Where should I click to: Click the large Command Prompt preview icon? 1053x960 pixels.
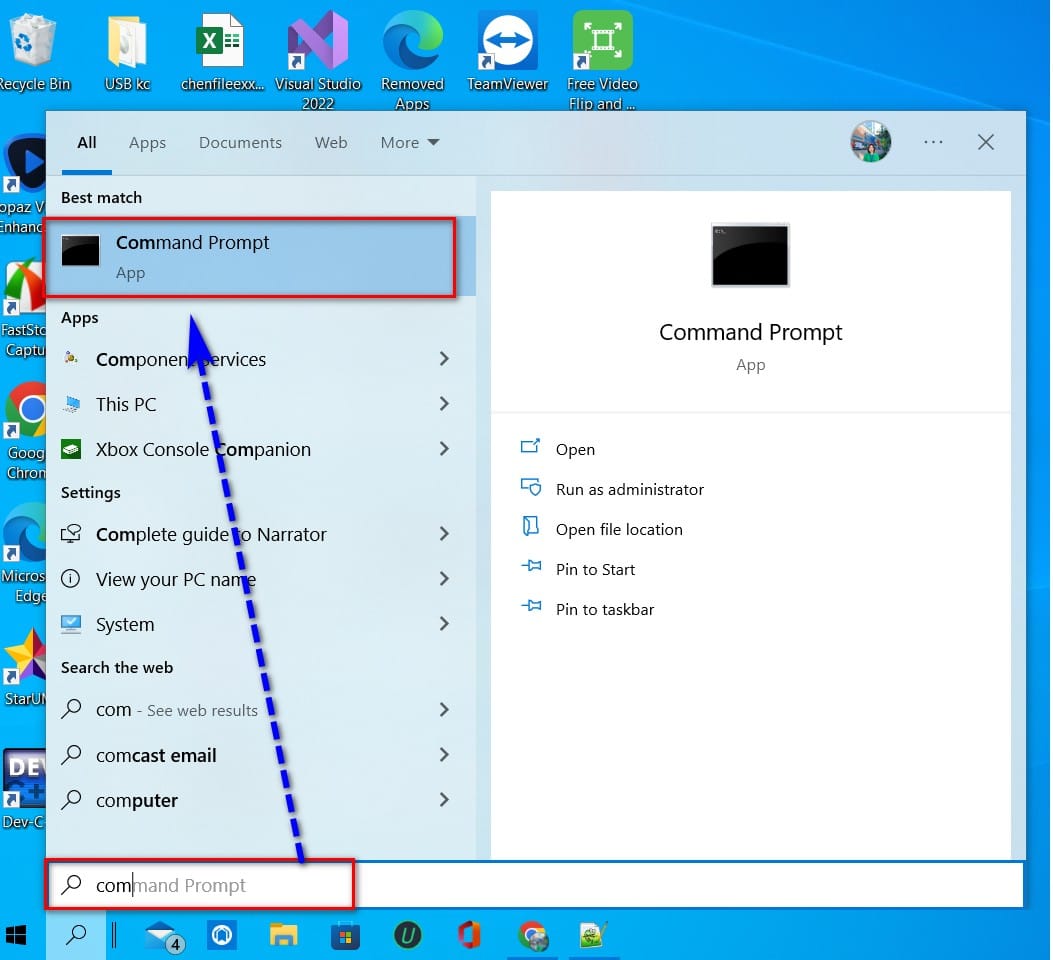pos(750,255)
